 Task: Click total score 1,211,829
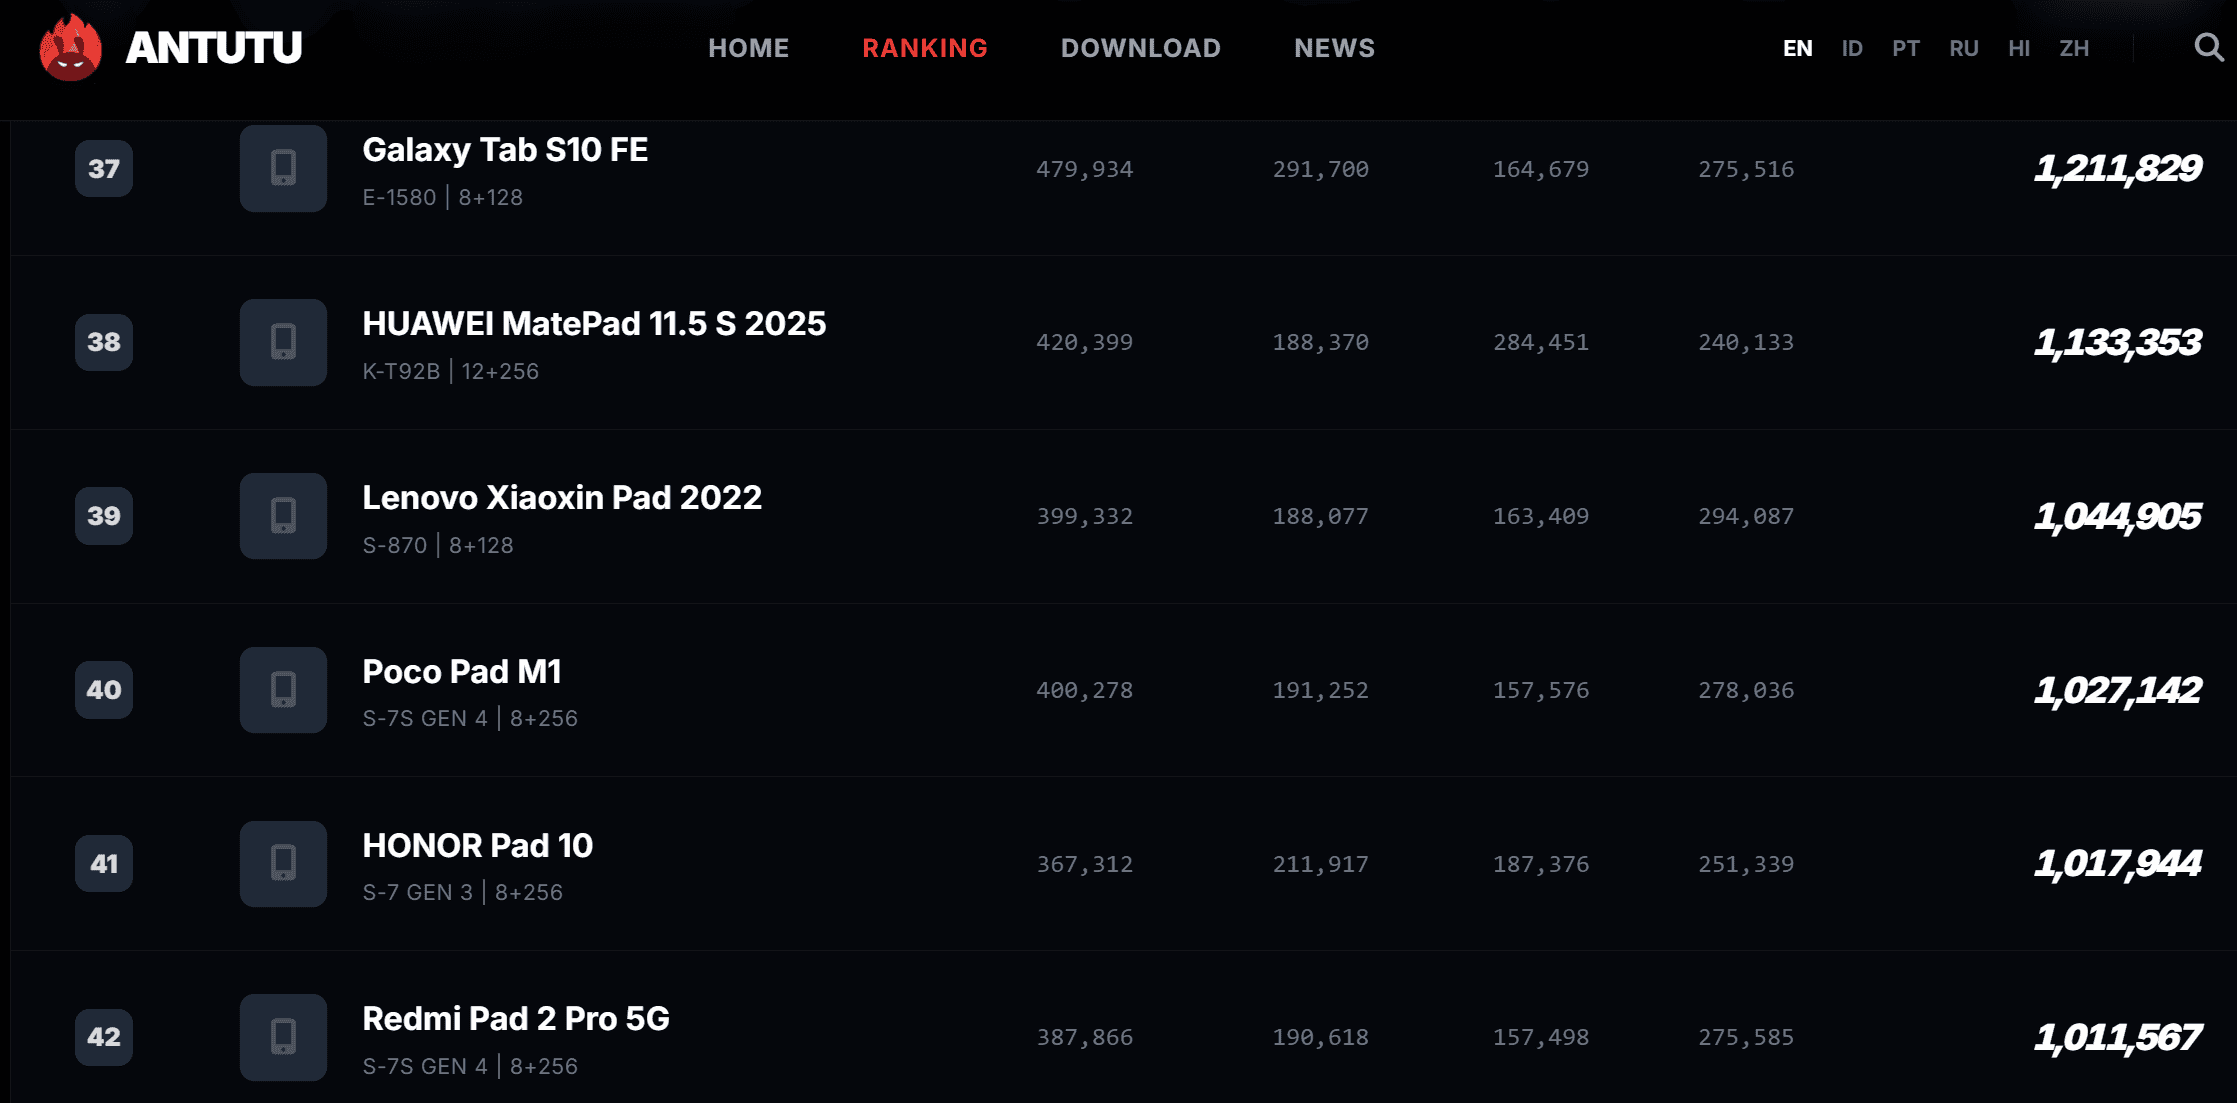[x=2118, y=168]
